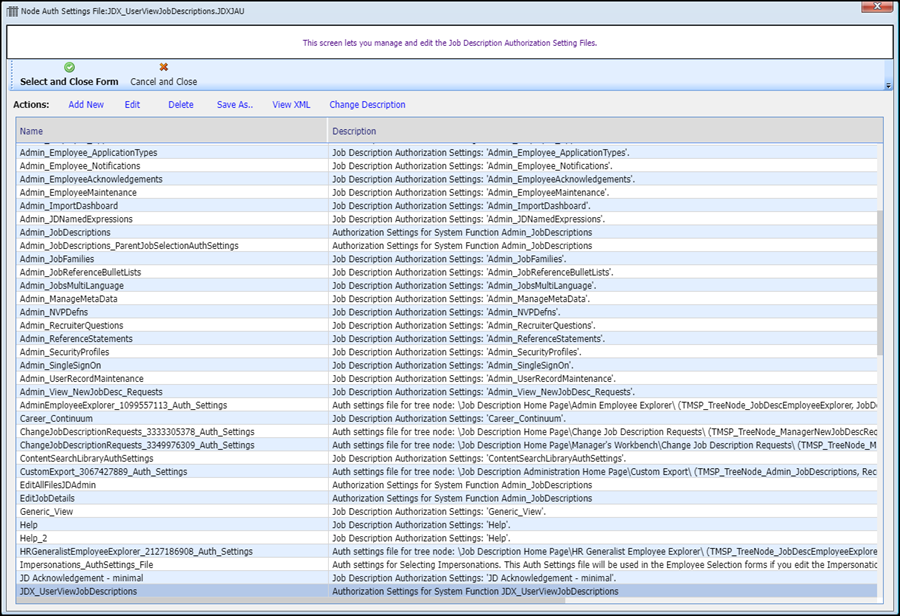Select the Admin_Employee_ApplicationTypes row
This screenshot has height=616, width=900.
click(x=447, y=153)
